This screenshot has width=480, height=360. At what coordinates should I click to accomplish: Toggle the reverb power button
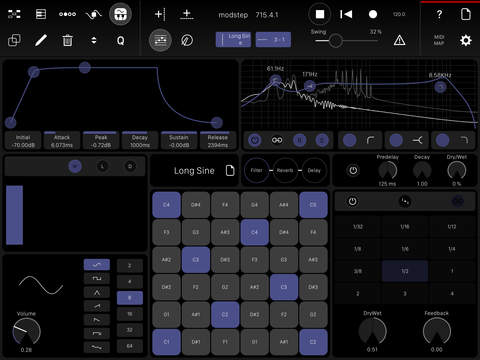353,170
